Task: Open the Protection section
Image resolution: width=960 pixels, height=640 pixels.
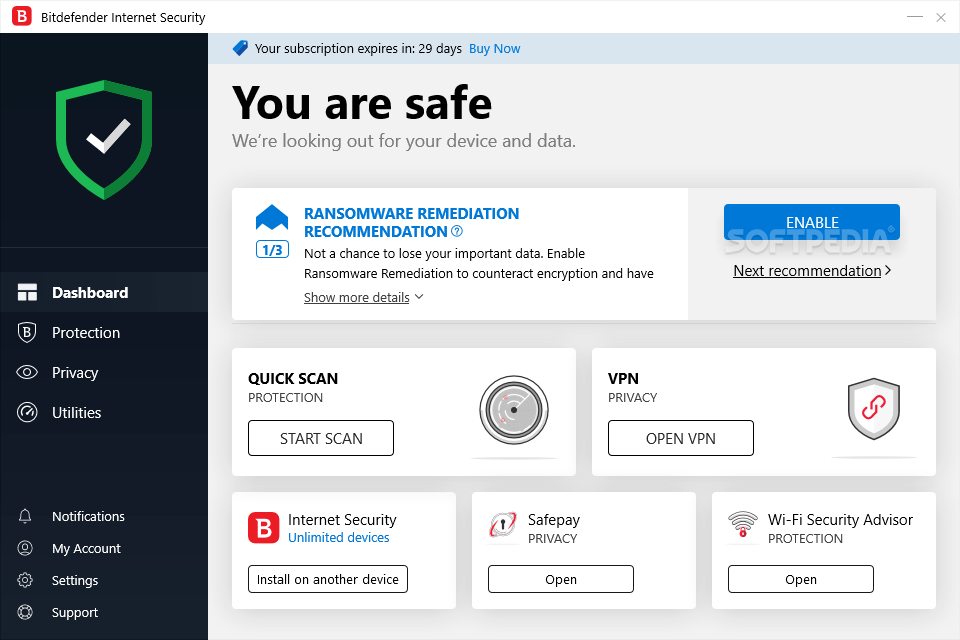Action: tap(104, 333)
